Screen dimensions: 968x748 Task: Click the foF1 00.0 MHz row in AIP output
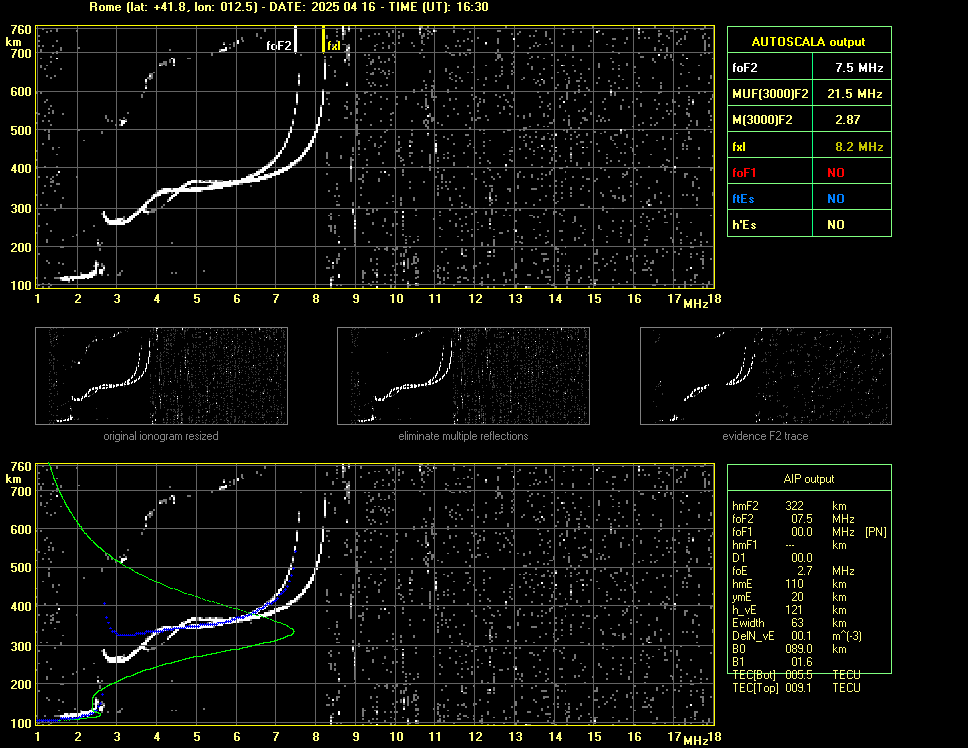tap(809, 532)
